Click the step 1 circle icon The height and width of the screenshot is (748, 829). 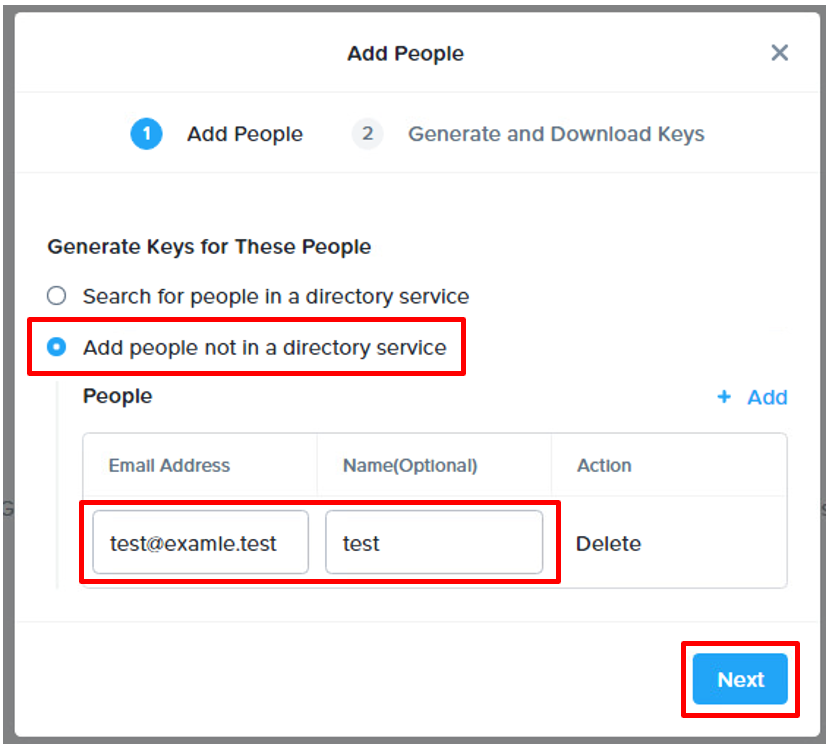click(x=146, y=134)
